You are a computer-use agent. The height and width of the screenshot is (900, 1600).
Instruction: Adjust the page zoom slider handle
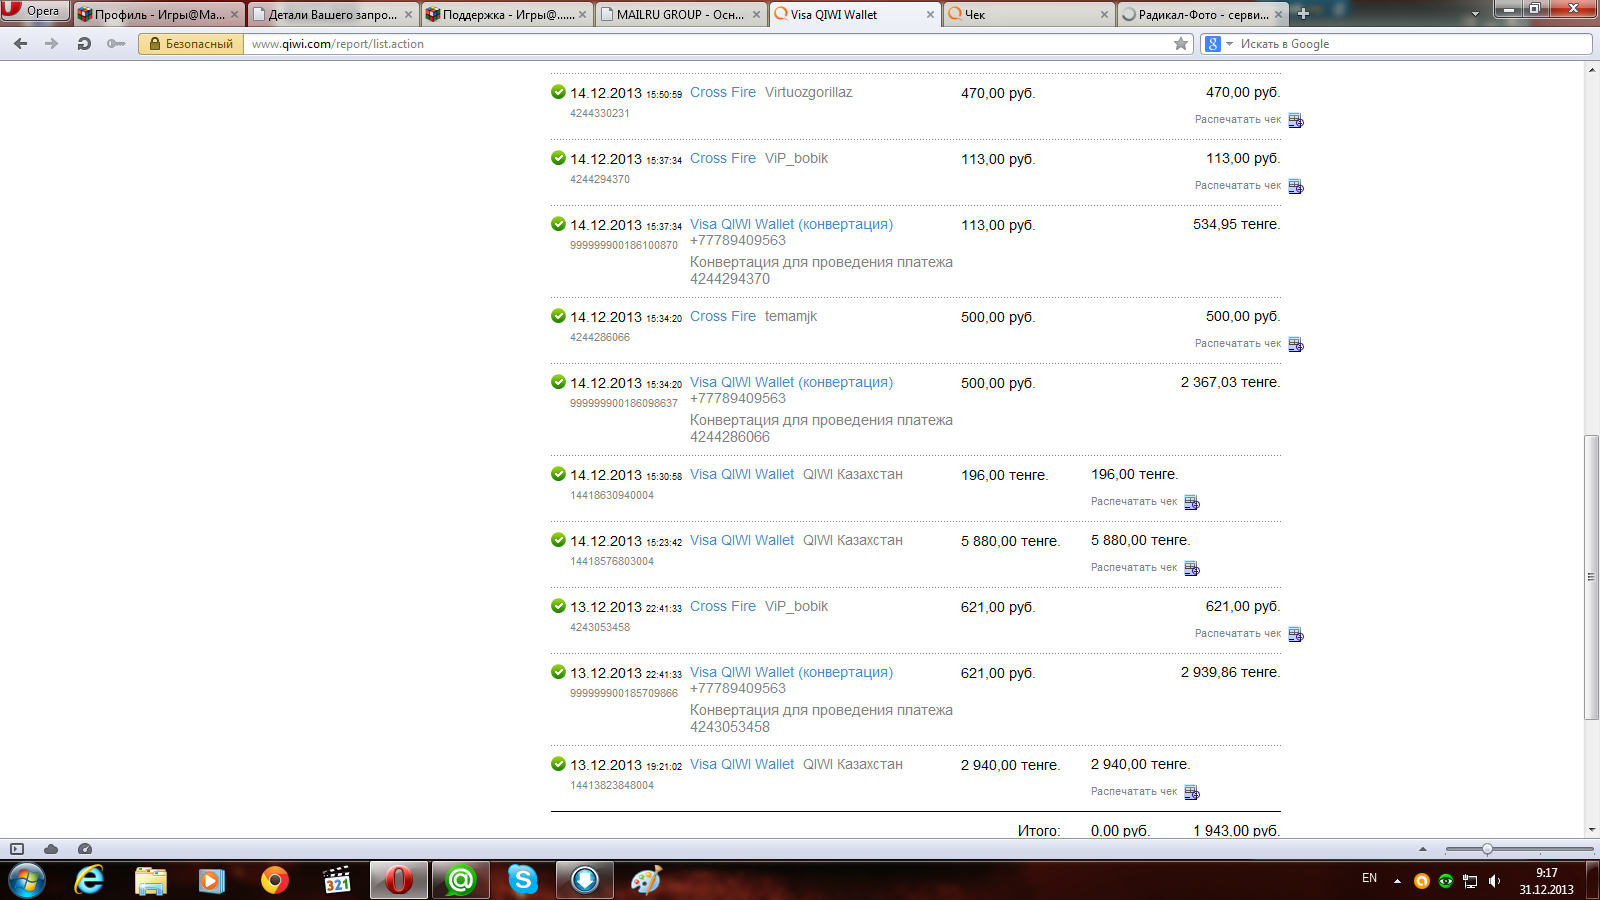pos(1487,849)
